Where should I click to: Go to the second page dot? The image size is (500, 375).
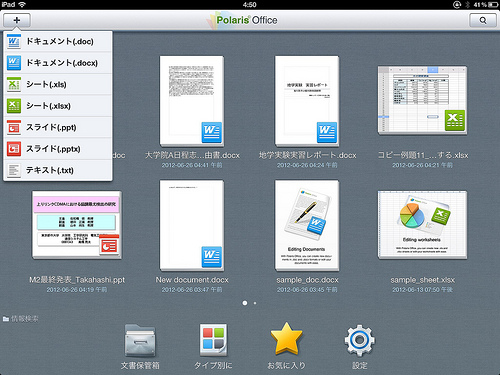pyautogui.click(x=255, y=303)
